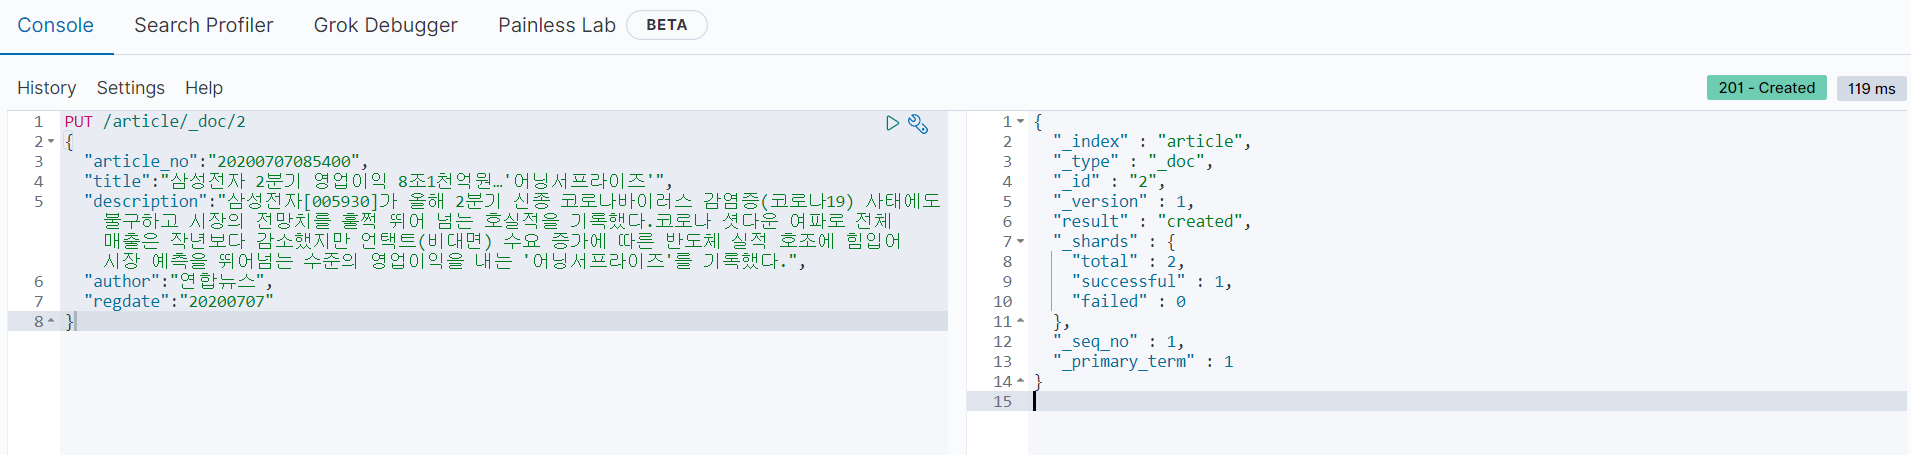The image size is (1911, 455).
Task: Click line number 5 in request gutter
Action: [39, 201]
